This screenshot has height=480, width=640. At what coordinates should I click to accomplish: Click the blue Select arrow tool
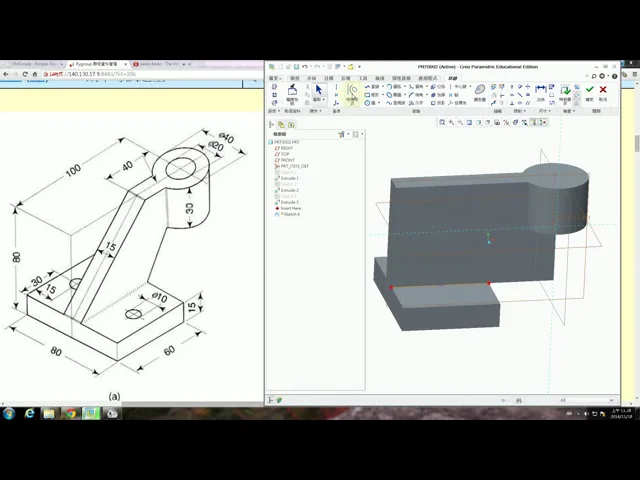pyautogui.click(x=319, y=89)
